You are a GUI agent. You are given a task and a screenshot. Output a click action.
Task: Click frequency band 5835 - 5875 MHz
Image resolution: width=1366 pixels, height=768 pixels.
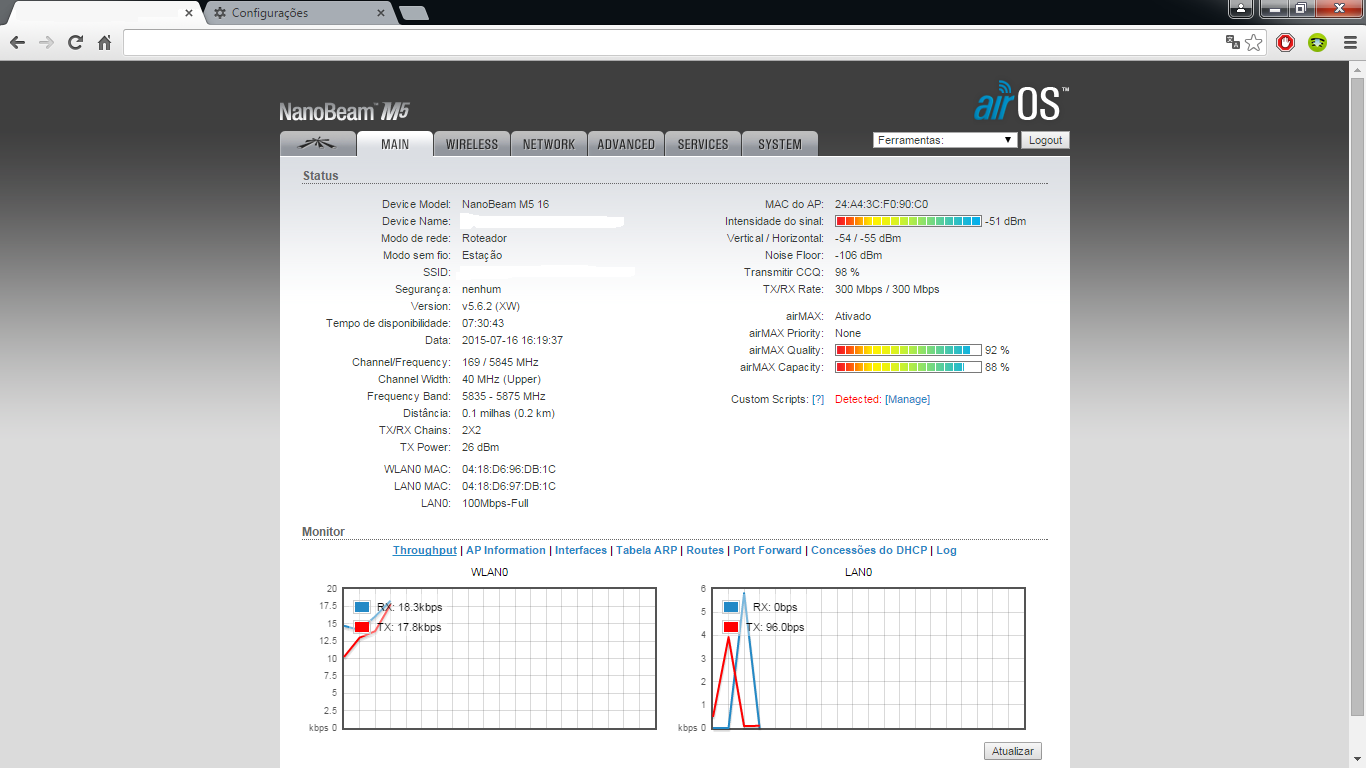(504, 396)
